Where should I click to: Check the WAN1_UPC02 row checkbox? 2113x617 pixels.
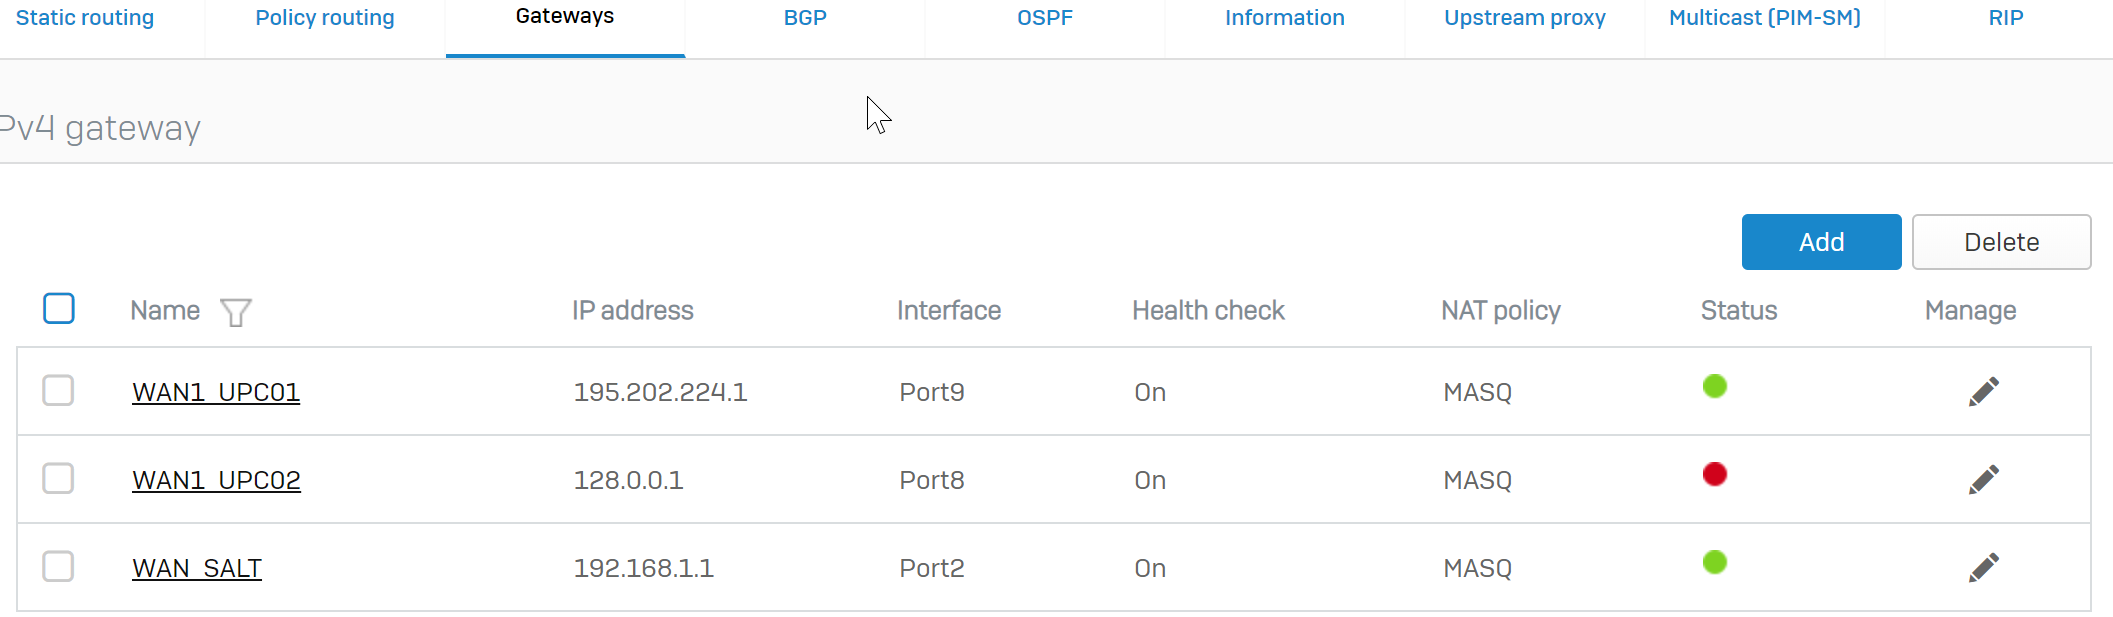click(x=58, y=478)
